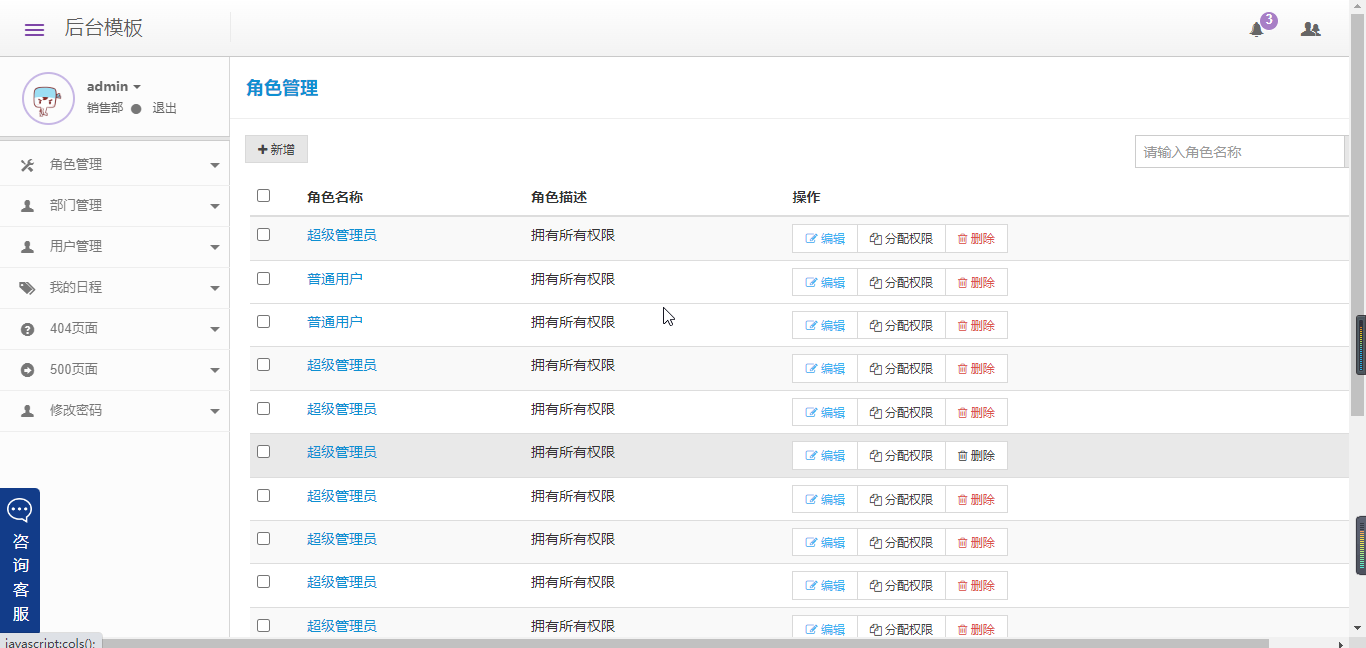1366x648 pixels.
Task: Click the arrow icon beside 500页面
Action: pos(27,370)
